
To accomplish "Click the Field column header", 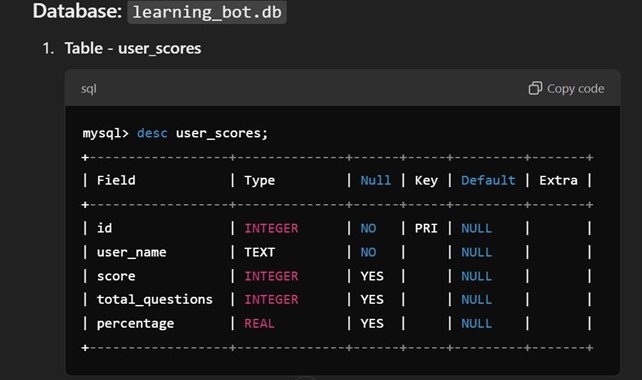I will (116, 180).
